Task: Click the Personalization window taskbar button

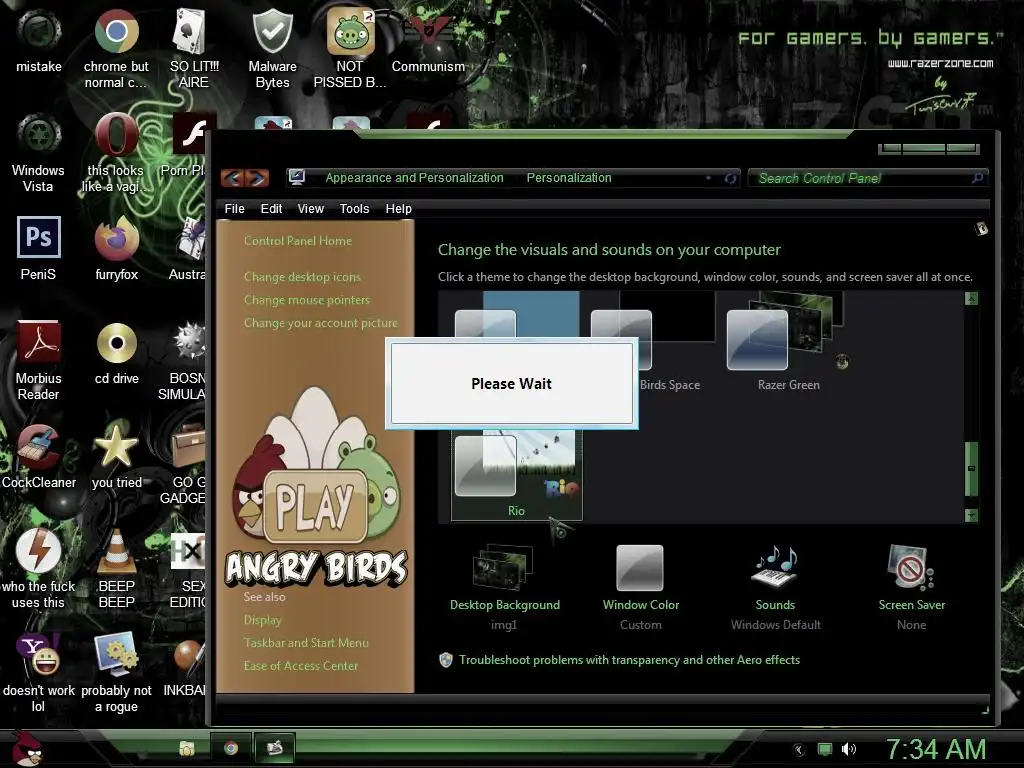Action: [274, 748]
